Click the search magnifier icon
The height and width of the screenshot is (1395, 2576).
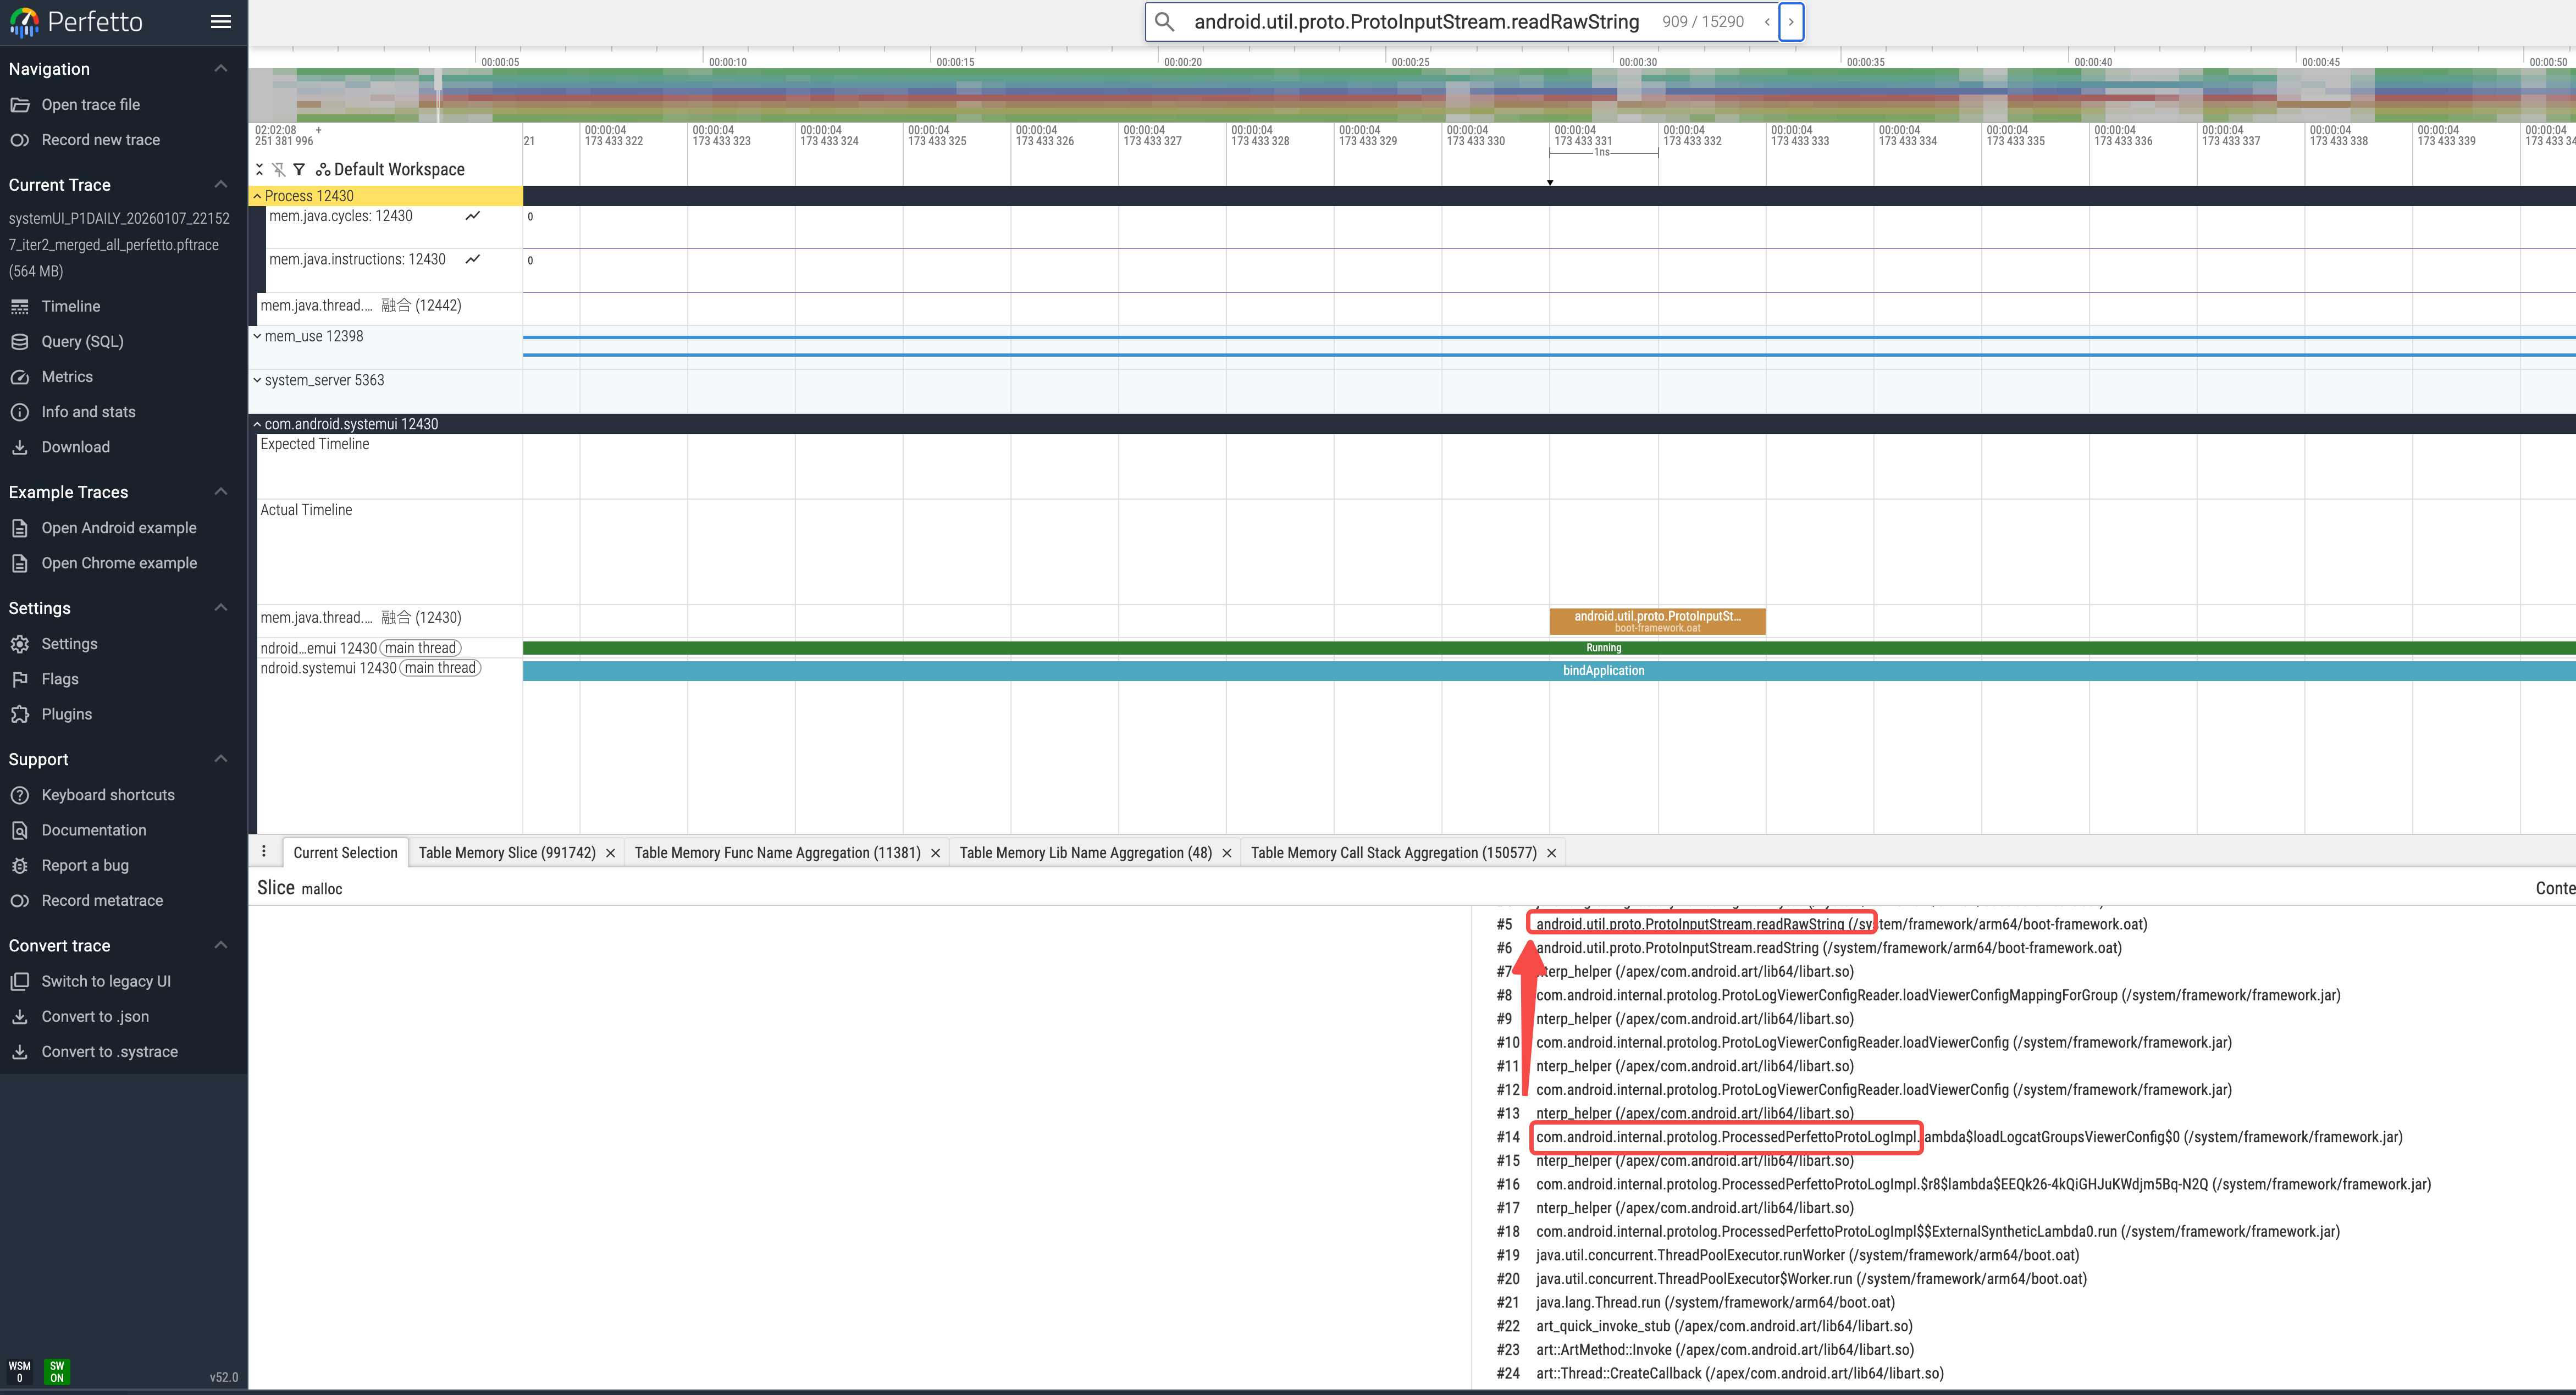[x=1165, y=22]
